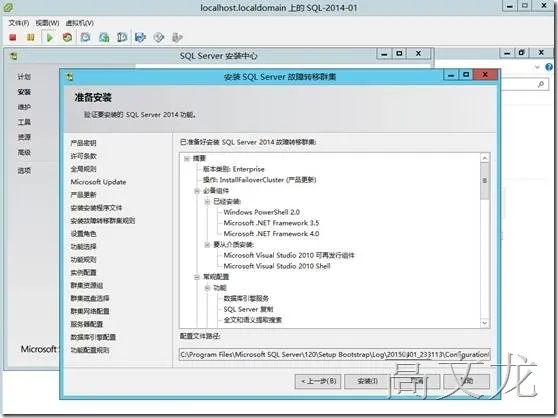This screenshot has width=558, height=418.
Task: Collapse the 摘要 summary tree node
Action: 186,158
